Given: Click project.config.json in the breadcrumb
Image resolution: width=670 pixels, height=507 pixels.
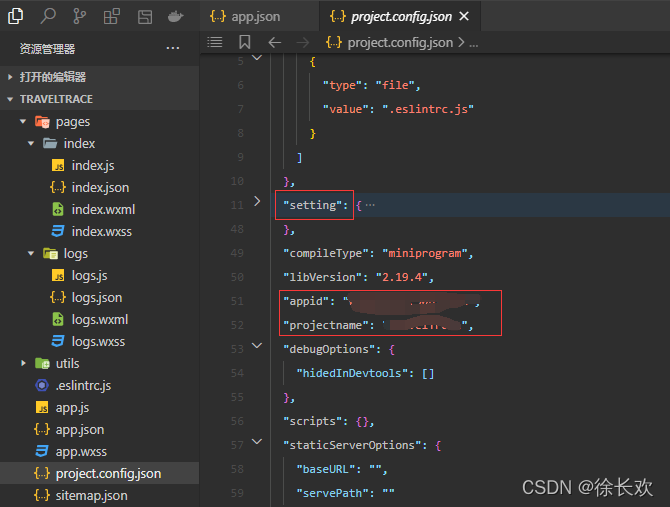Looking at the screenshot, I should [x=400, y=42].
